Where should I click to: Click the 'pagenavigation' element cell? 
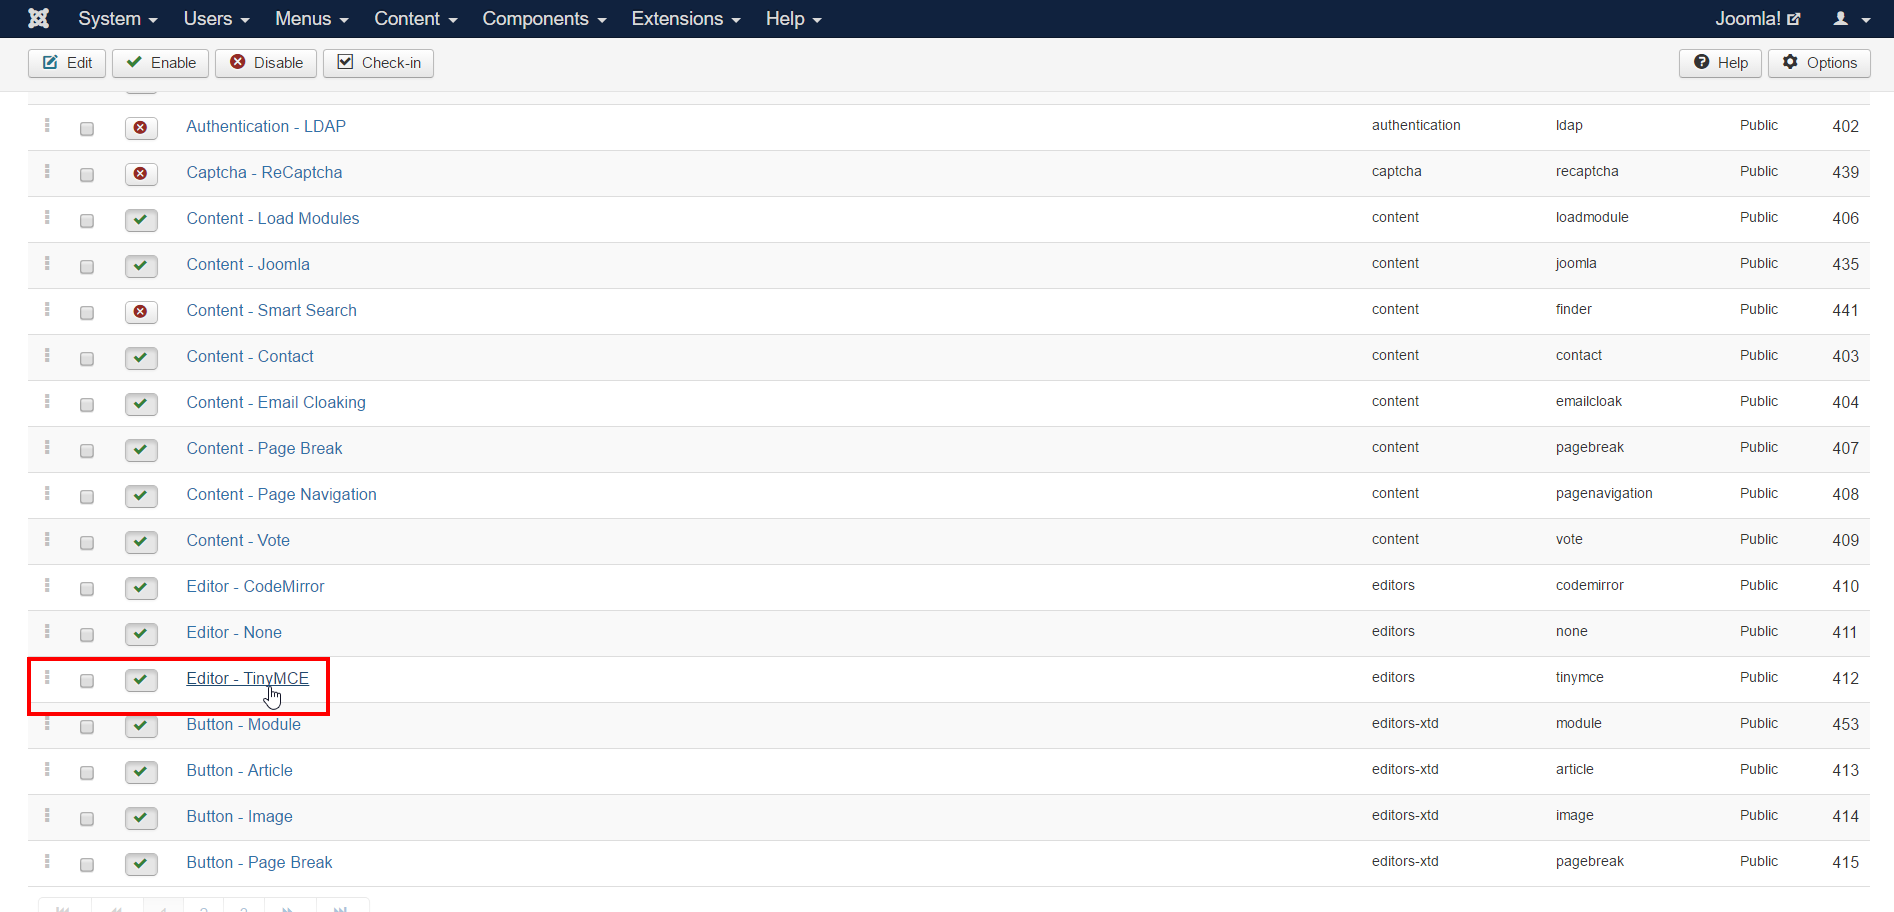click(x=1604, y=494)
